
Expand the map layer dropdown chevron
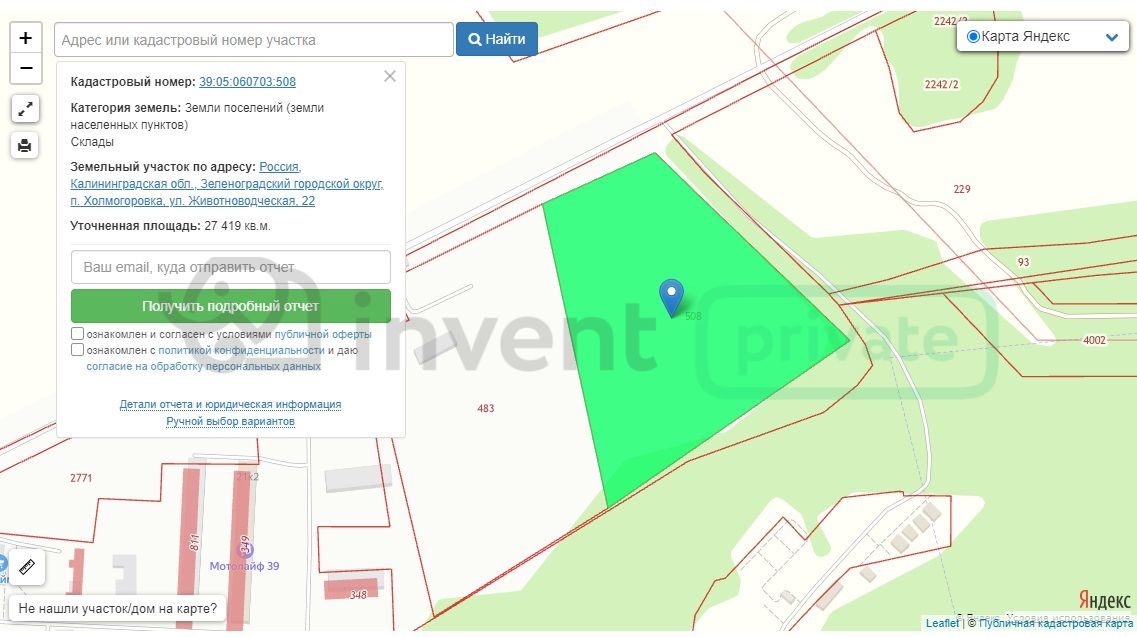coord(1111,37)
